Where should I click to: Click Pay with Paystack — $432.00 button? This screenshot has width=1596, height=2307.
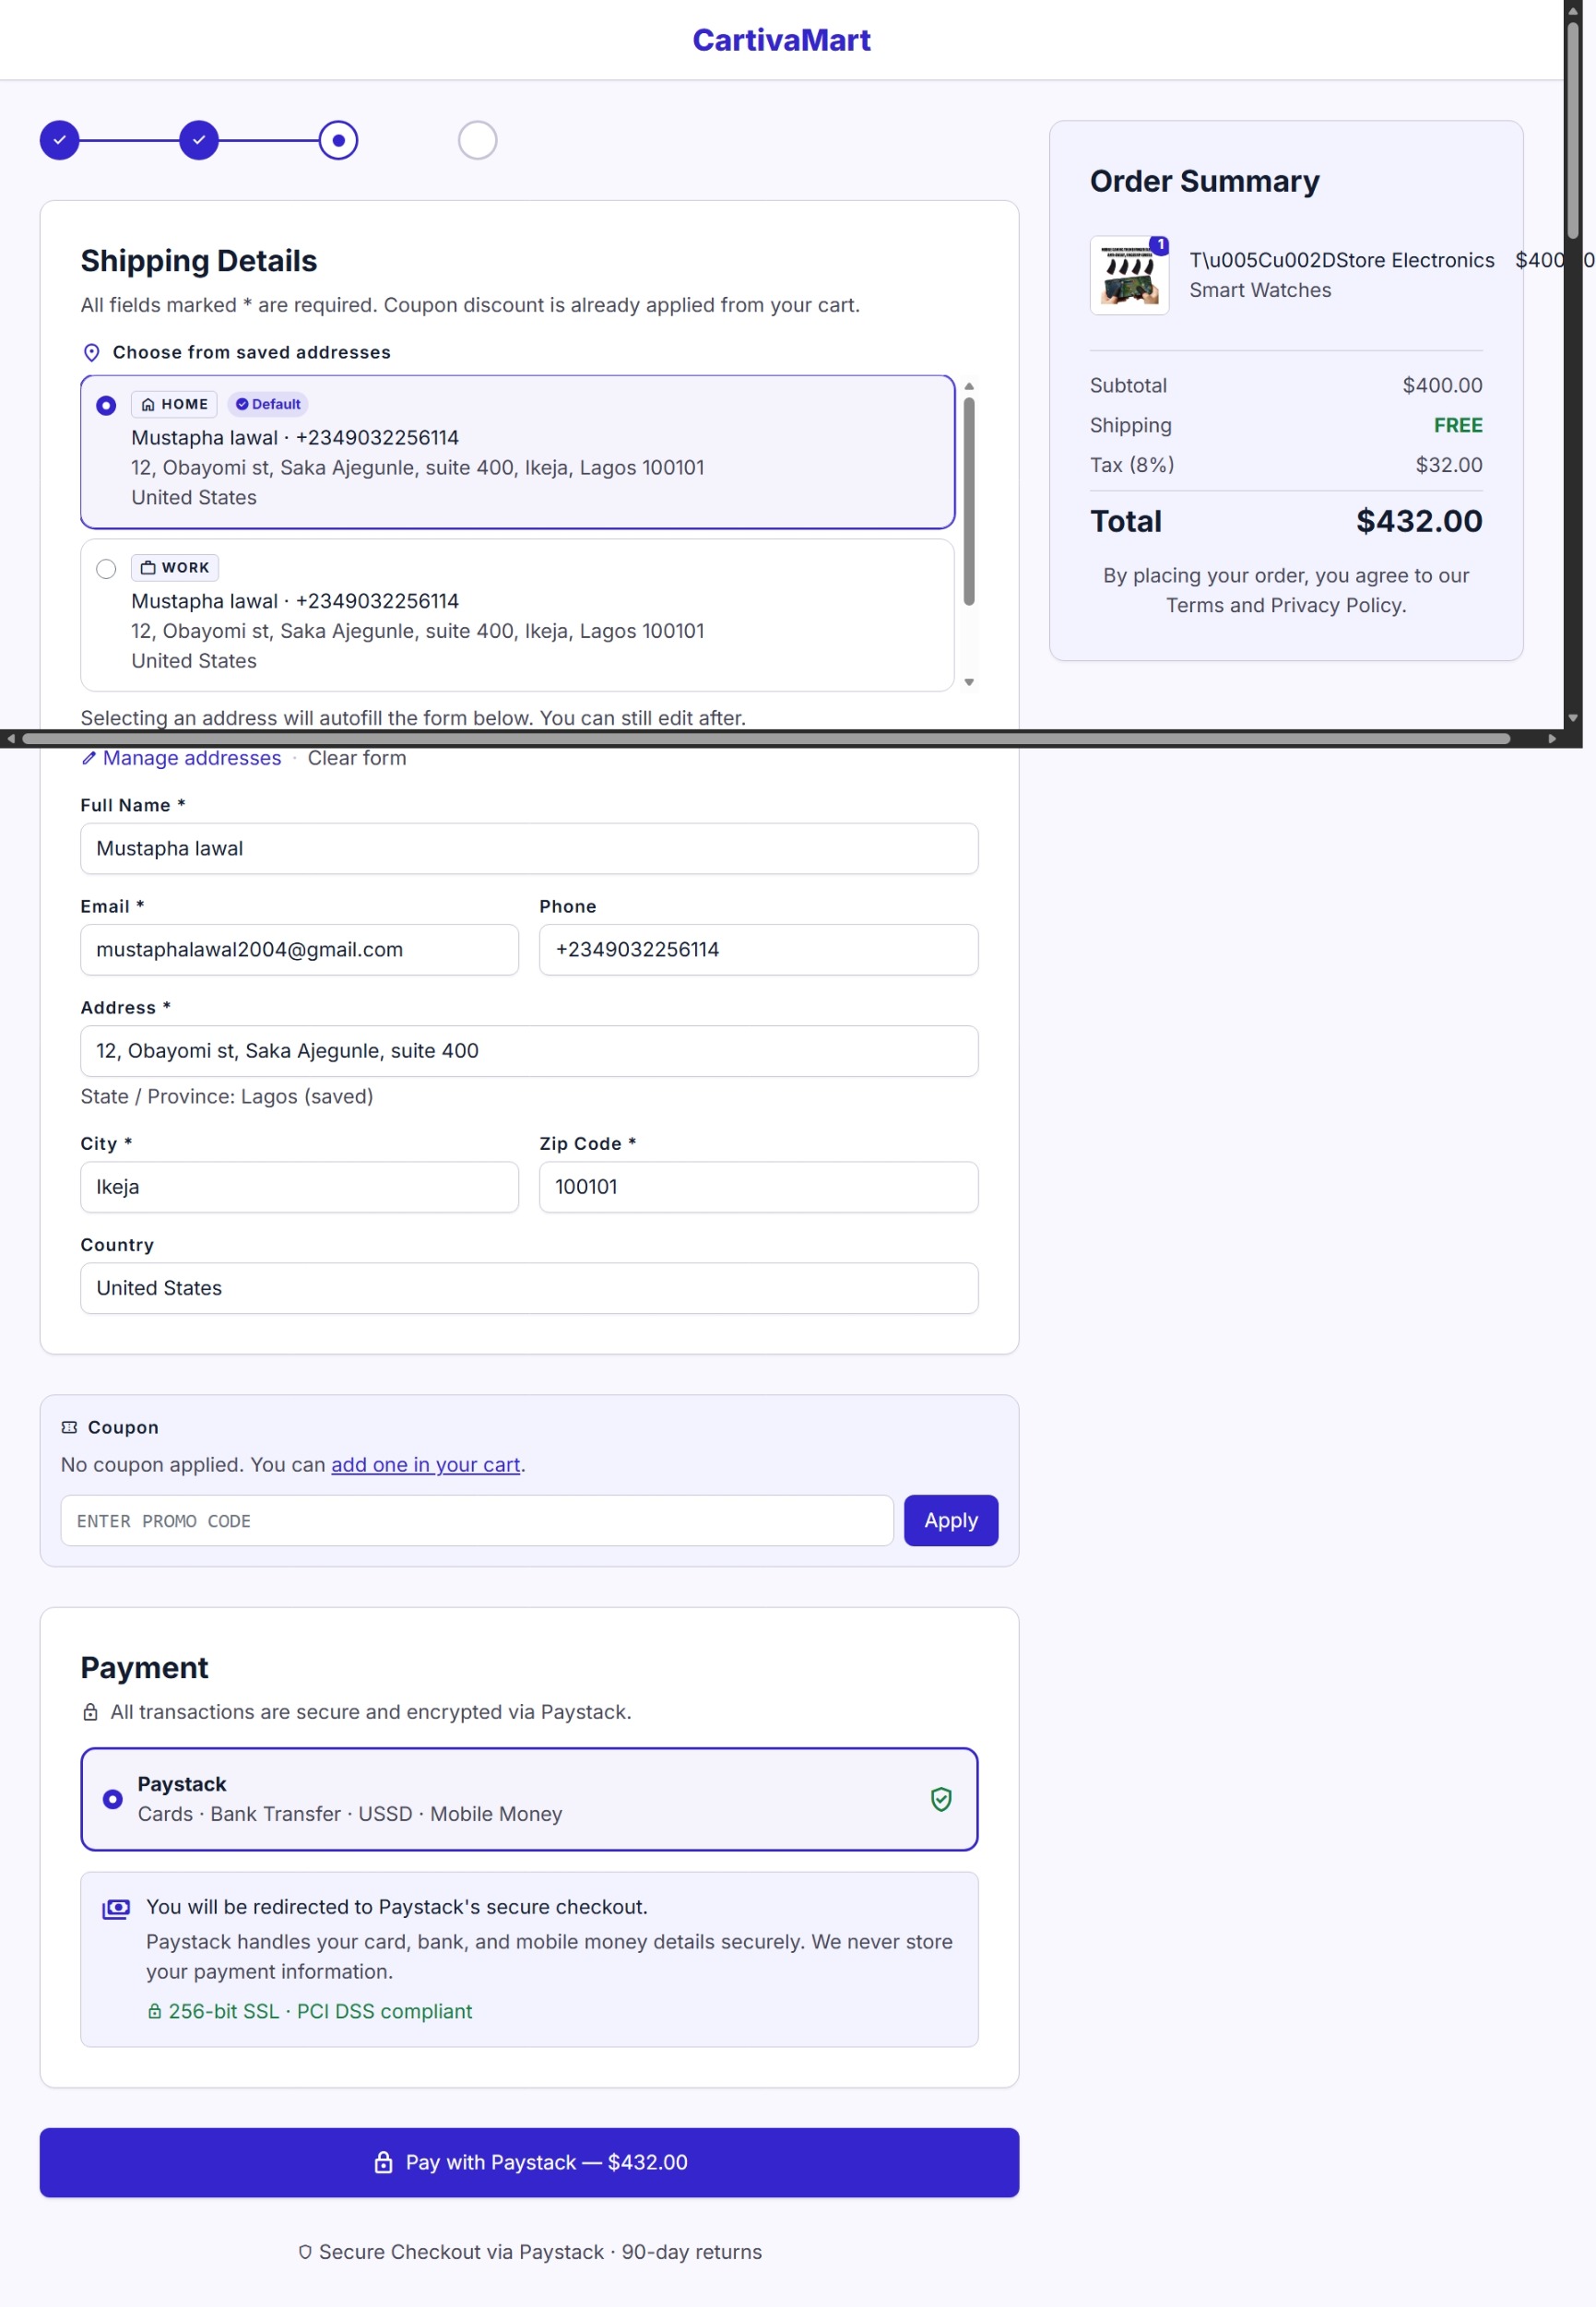(x=529, y=2162)
